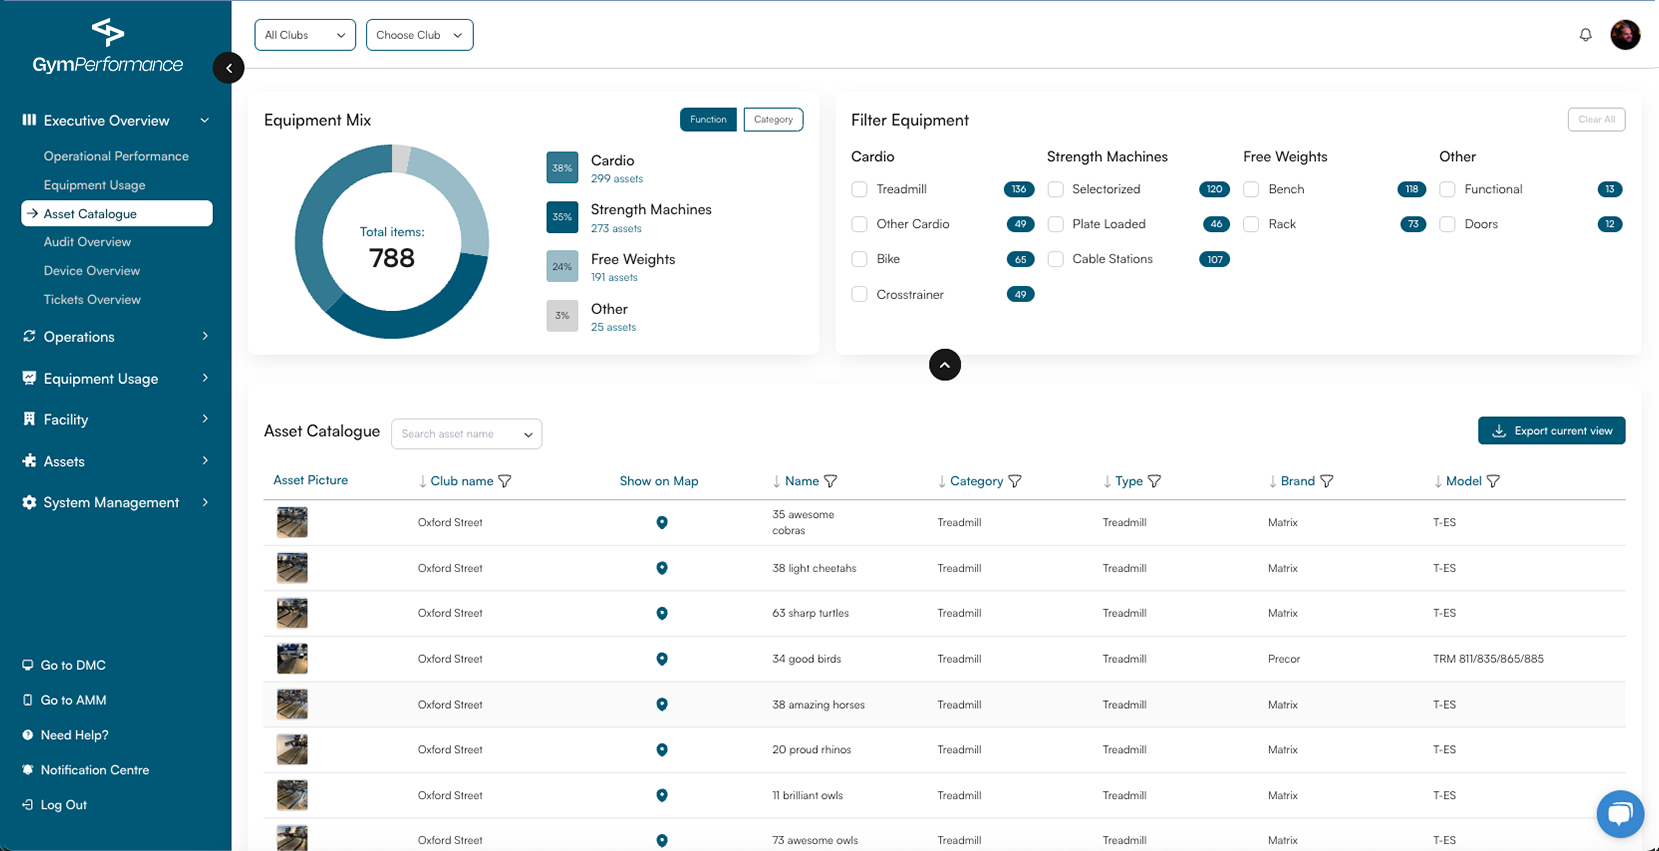Check the Functional filter box
The image size is (1659, 851).
[1447, 189]
